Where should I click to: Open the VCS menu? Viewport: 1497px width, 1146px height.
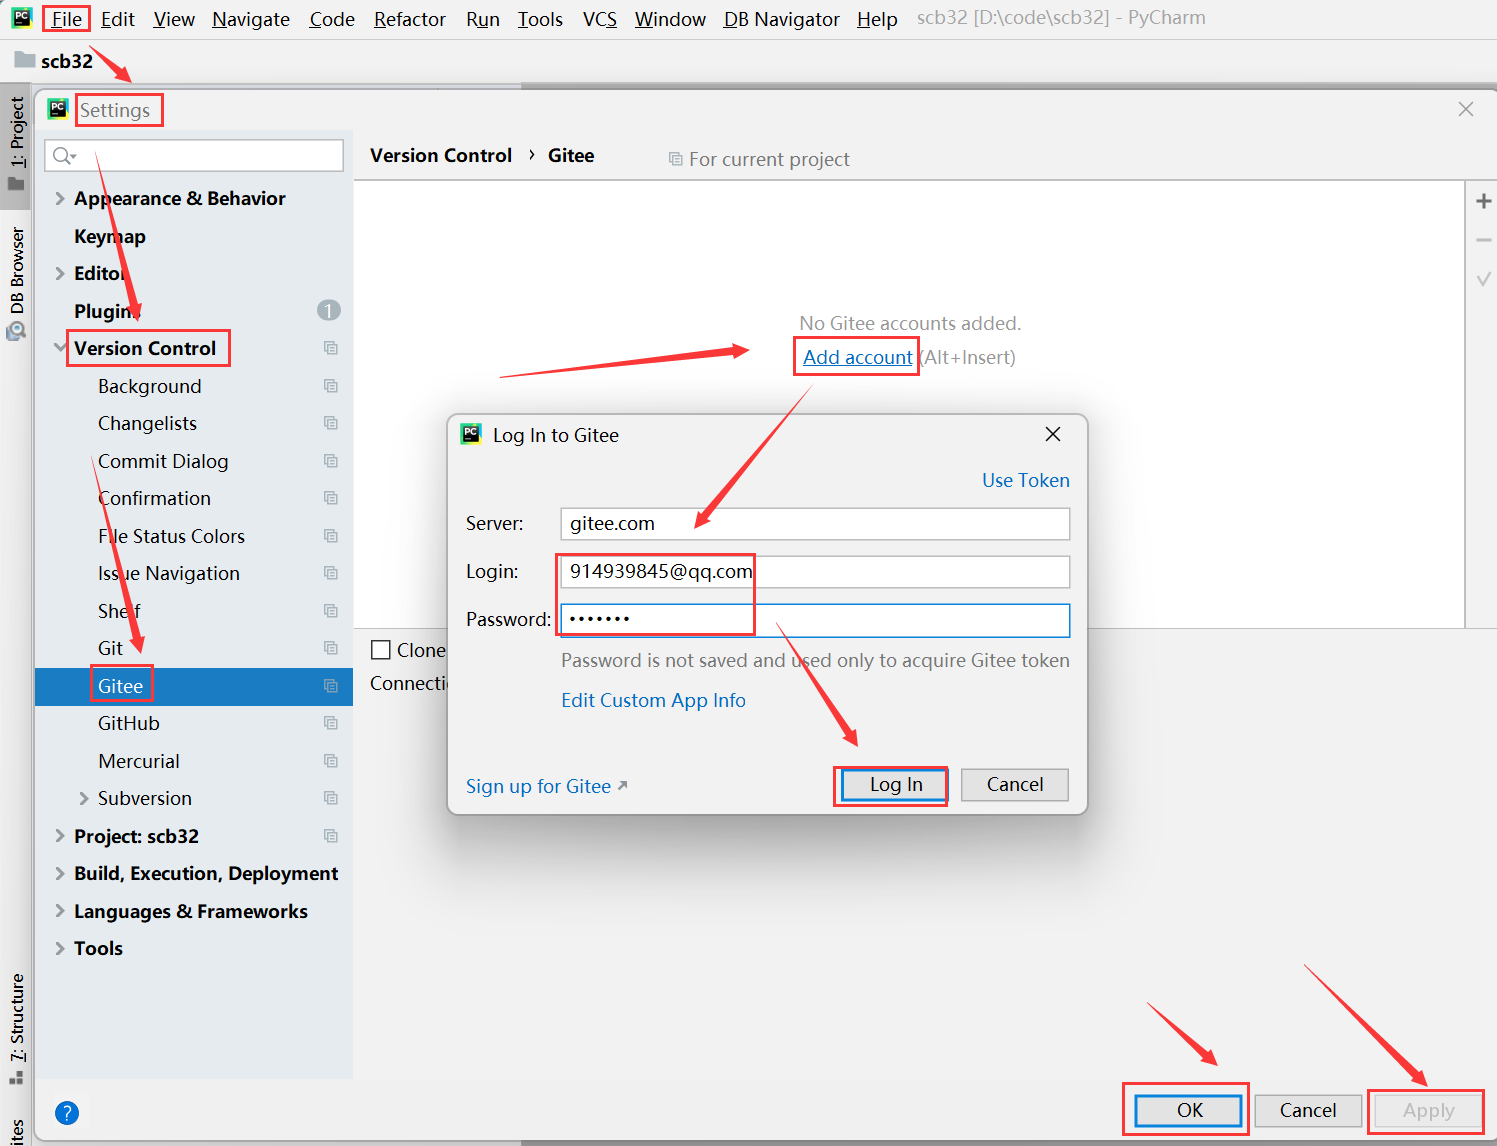click(599, 19)
